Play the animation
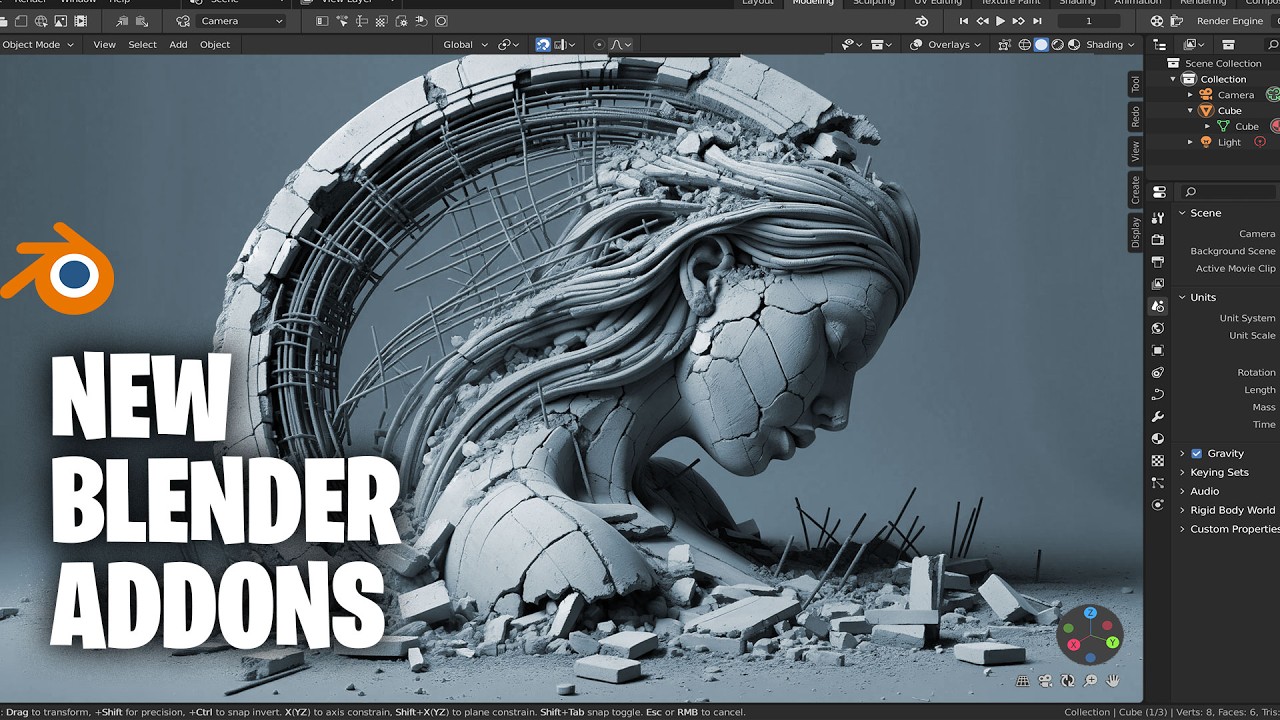Screen dimensions: 1280x720 coord(1000,21)
